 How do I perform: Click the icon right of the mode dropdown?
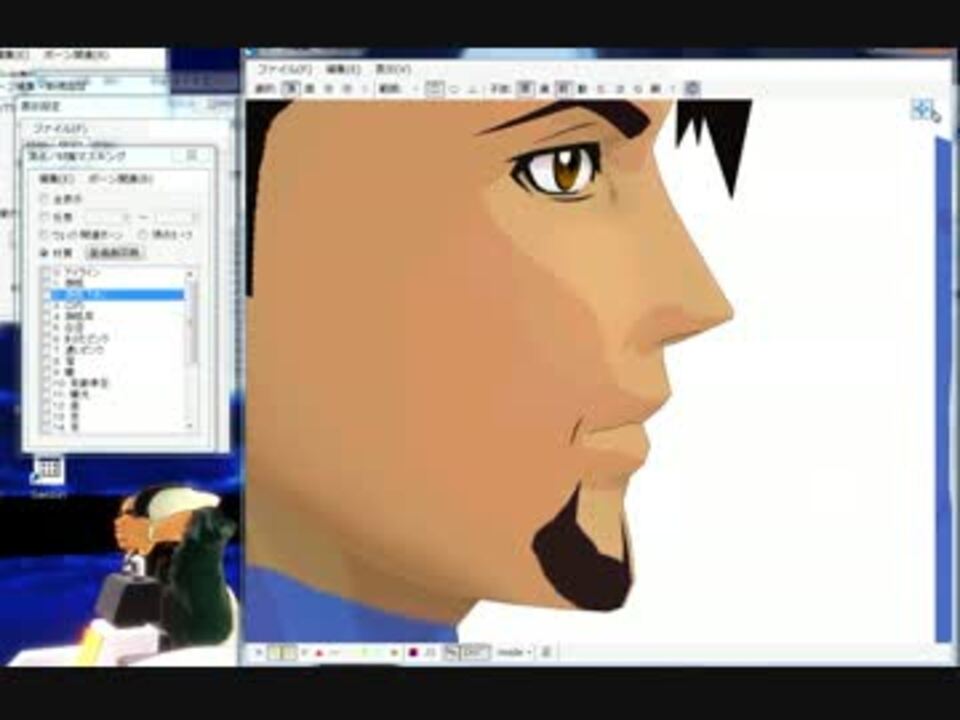pos(547,653)
